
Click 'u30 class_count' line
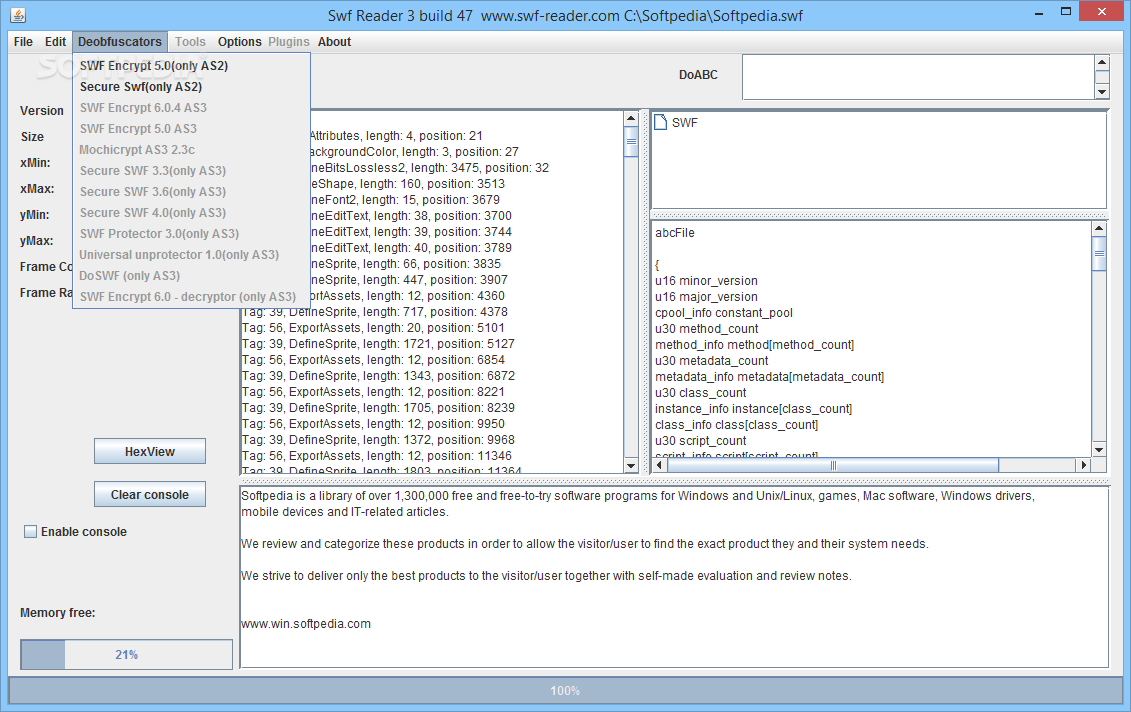click(700, 392)
